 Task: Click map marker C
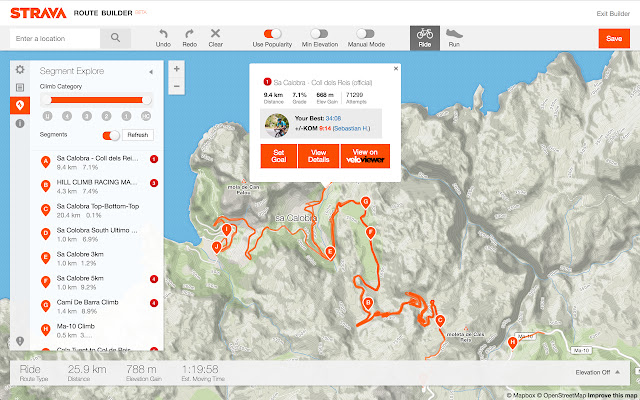point(440,320)
